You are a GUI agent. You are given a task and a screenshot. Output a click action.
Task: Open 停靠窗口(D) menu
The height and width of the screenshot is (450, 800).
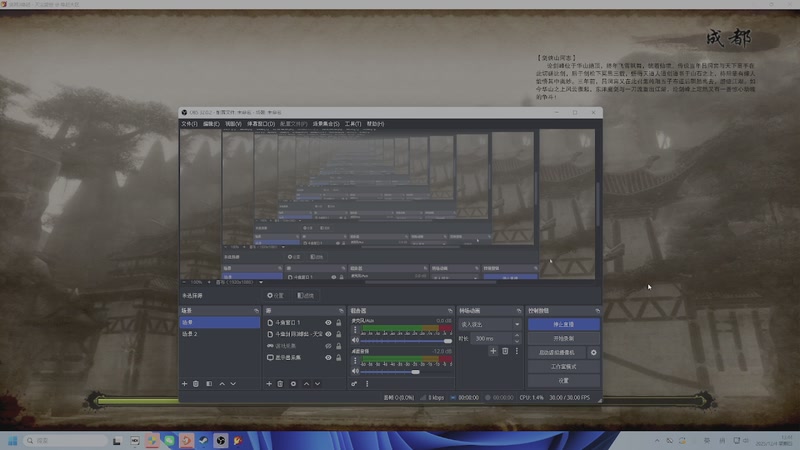pyautogui.click(x=261, y=124)
